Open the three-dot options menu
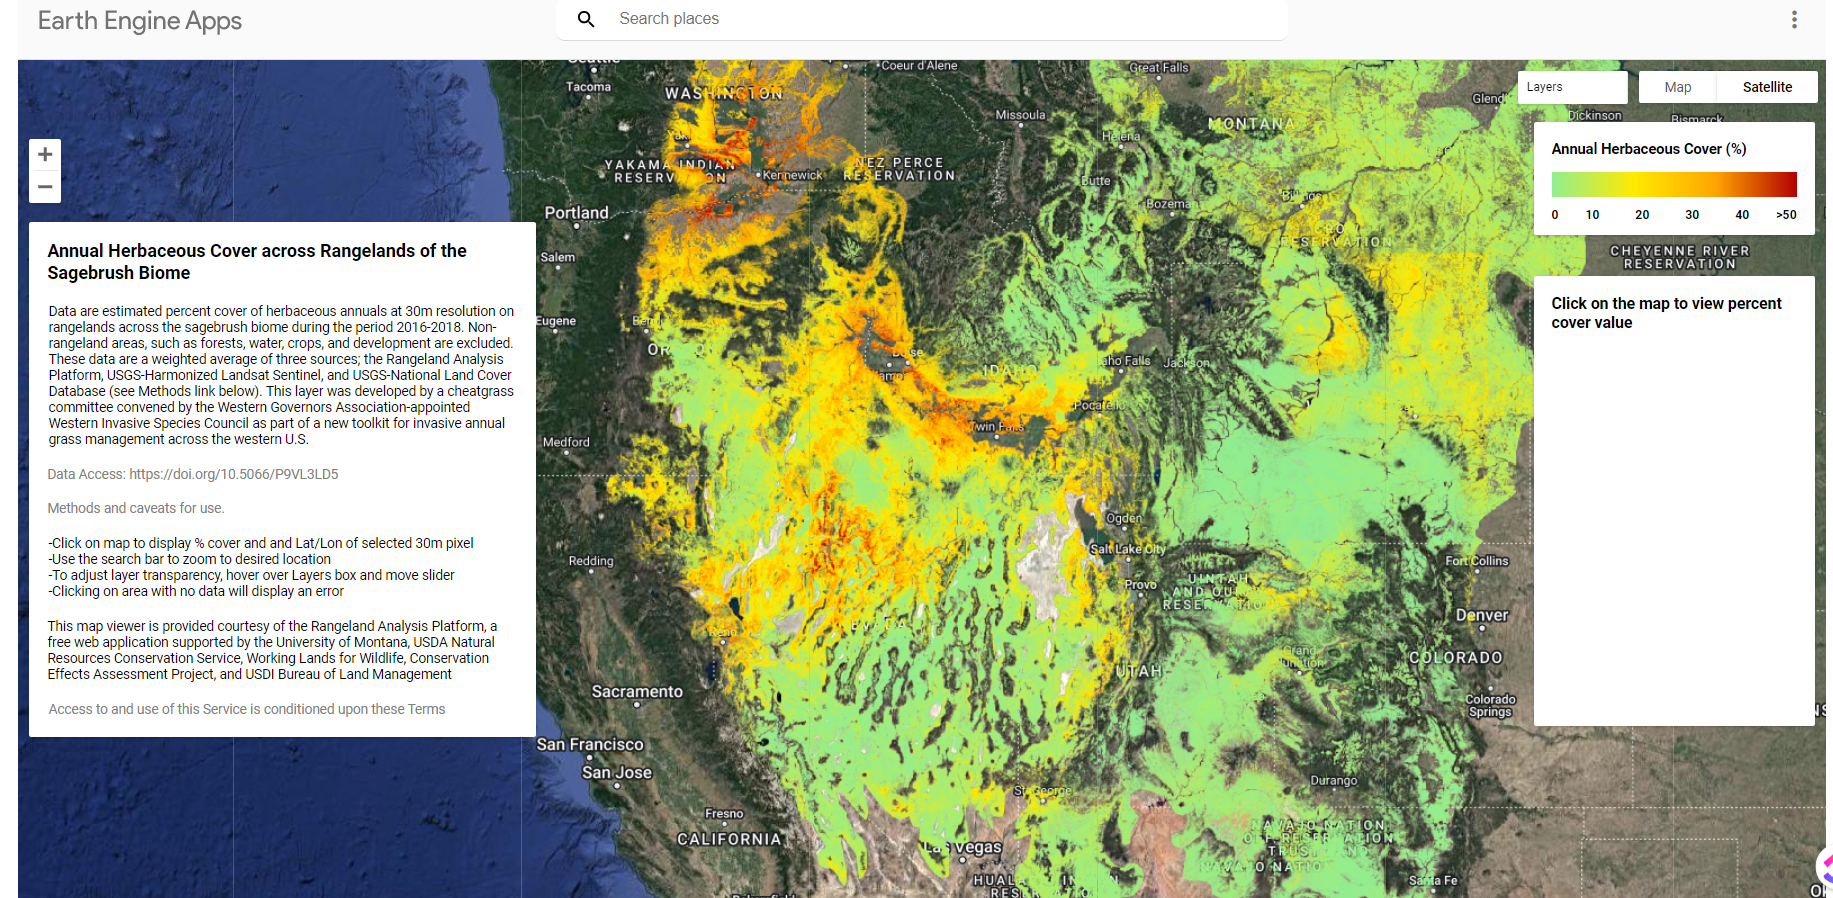The image size is (1833, 898). point(1794,19)
